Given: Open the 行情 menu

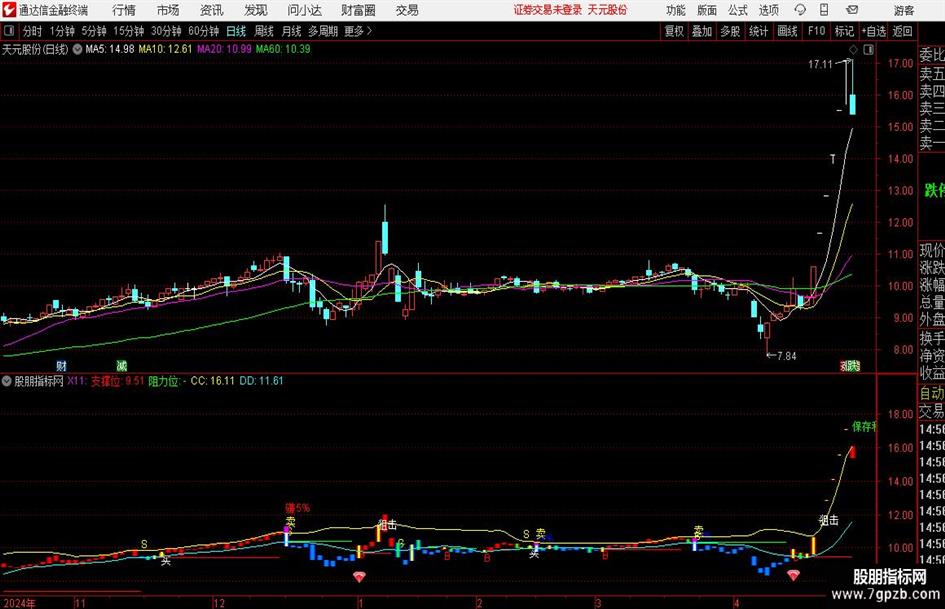Looking at the screenshot, I should (x=124, y=10).
